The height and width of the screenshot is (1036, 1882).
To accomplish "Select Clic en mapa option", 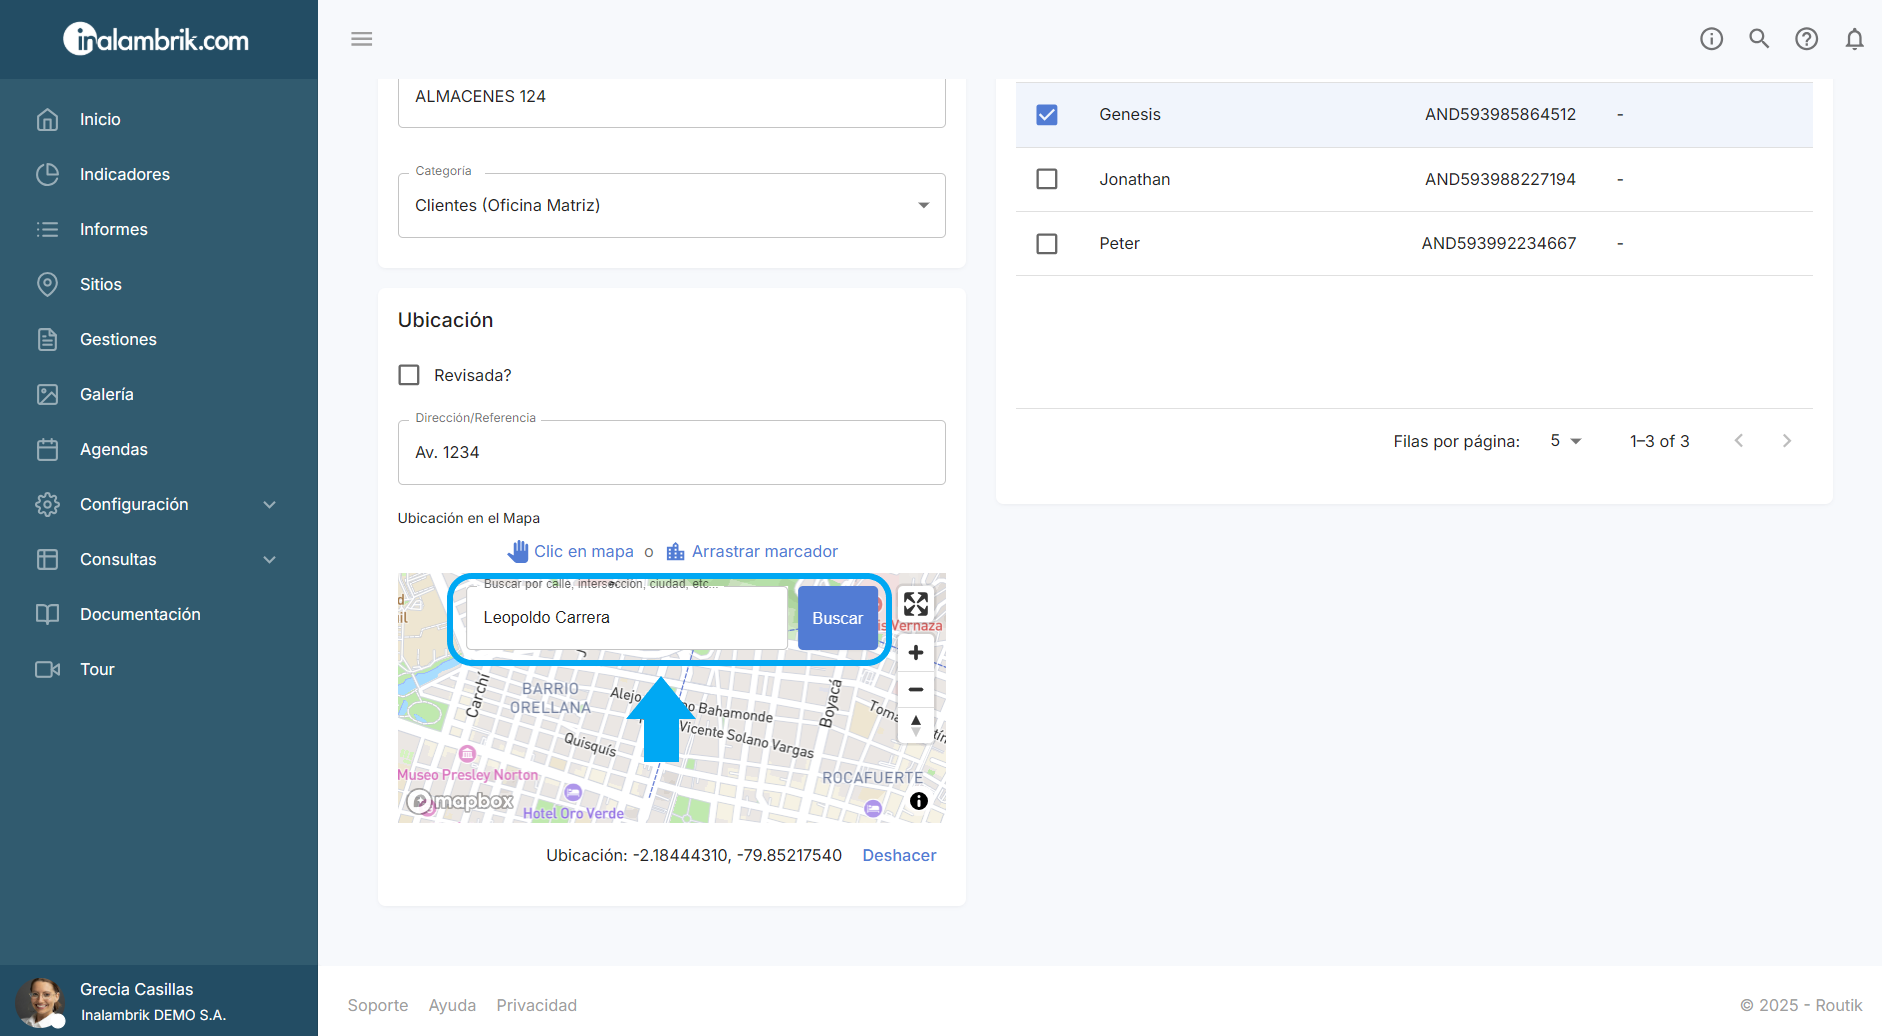I will point(571,551).
